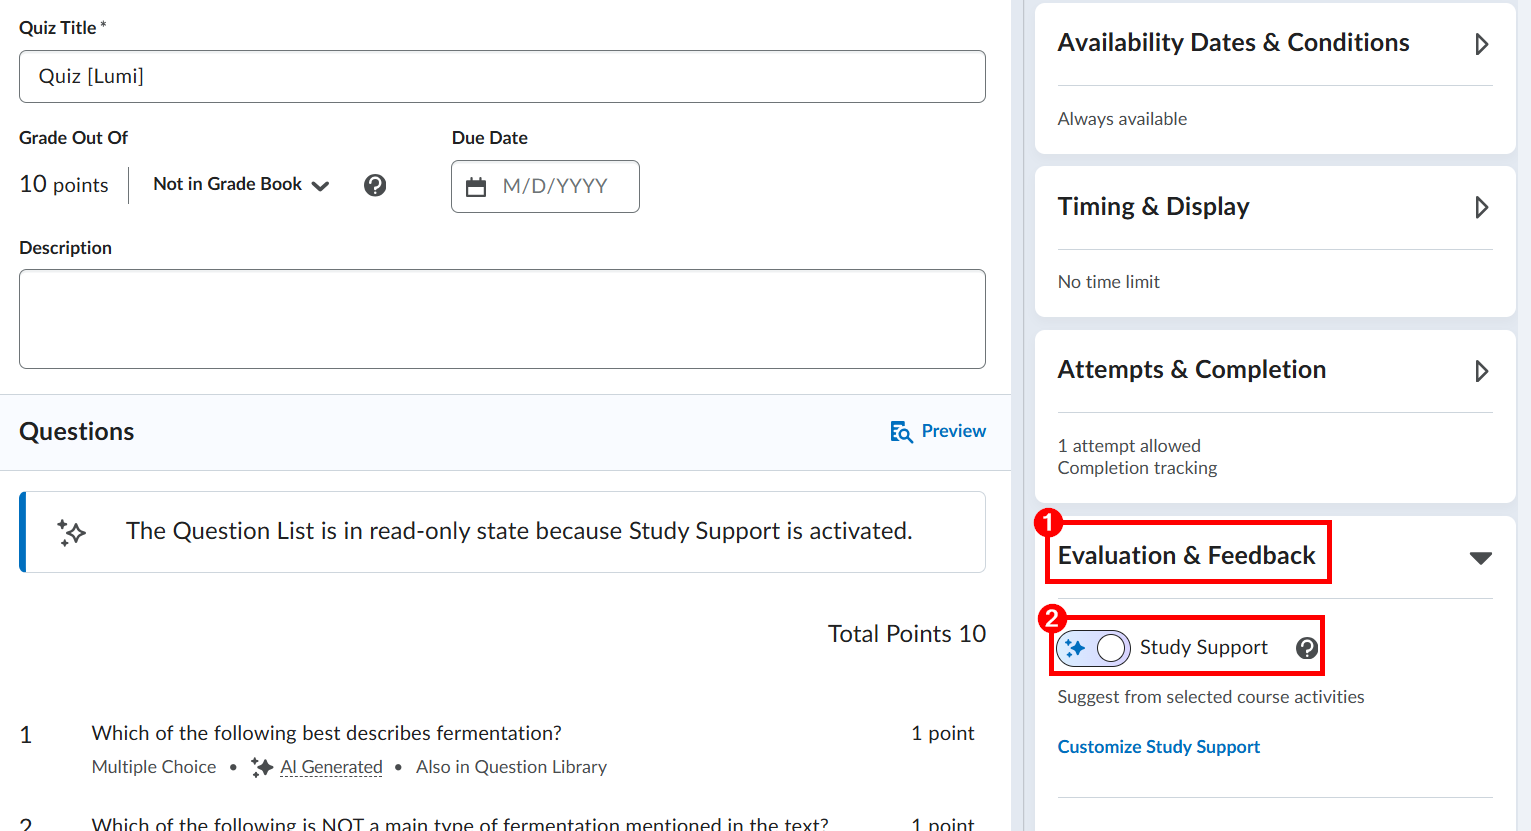This screenshot has height=831, width=1531.
Task: Click the Preview magnifier icon
Action: coord(901,431)
